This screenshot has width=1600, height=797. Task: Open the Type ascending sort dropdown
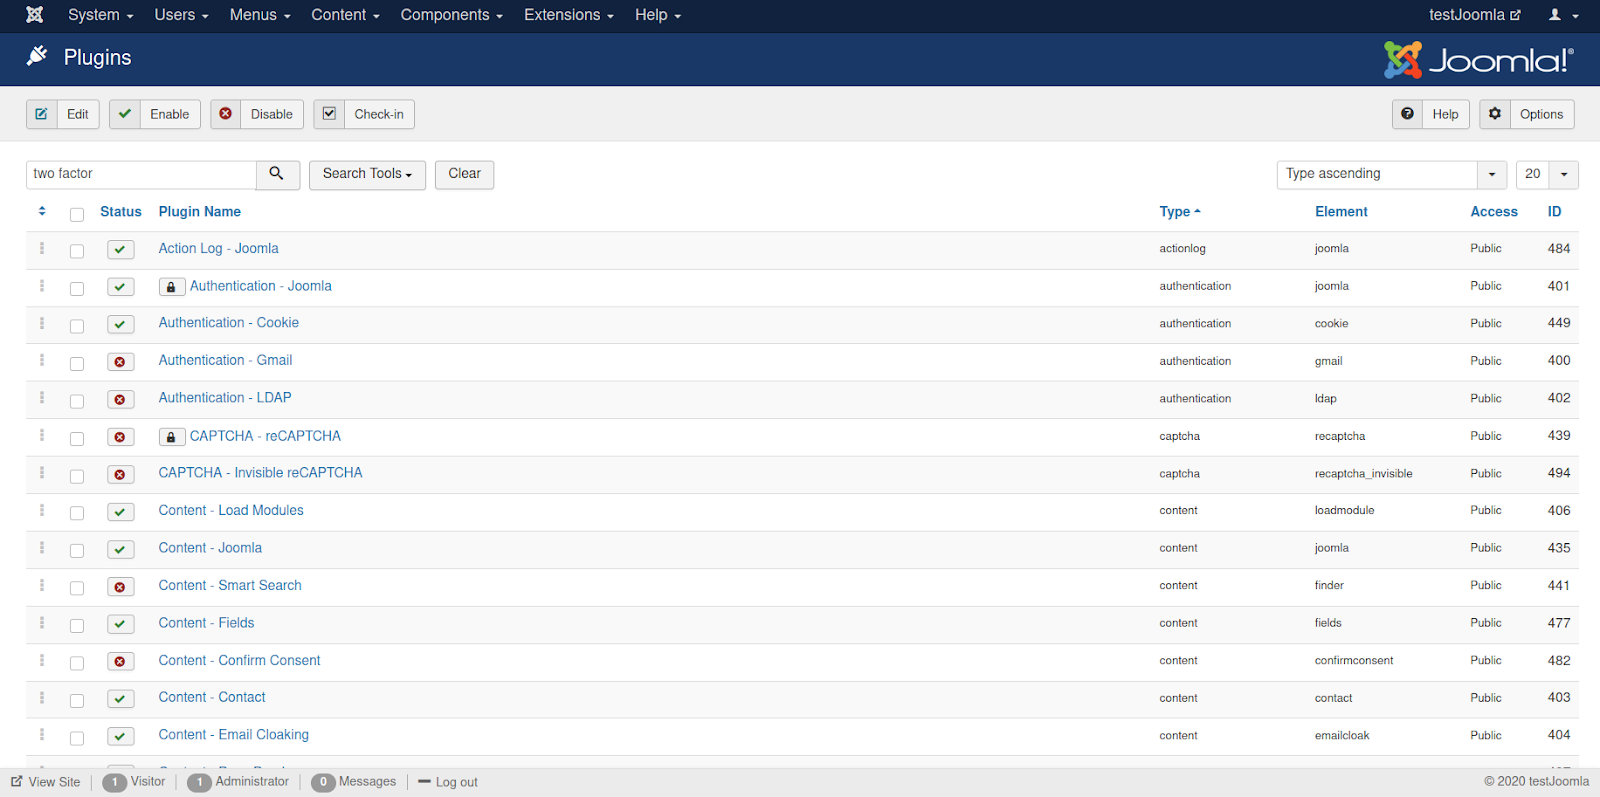point(1391,174)
